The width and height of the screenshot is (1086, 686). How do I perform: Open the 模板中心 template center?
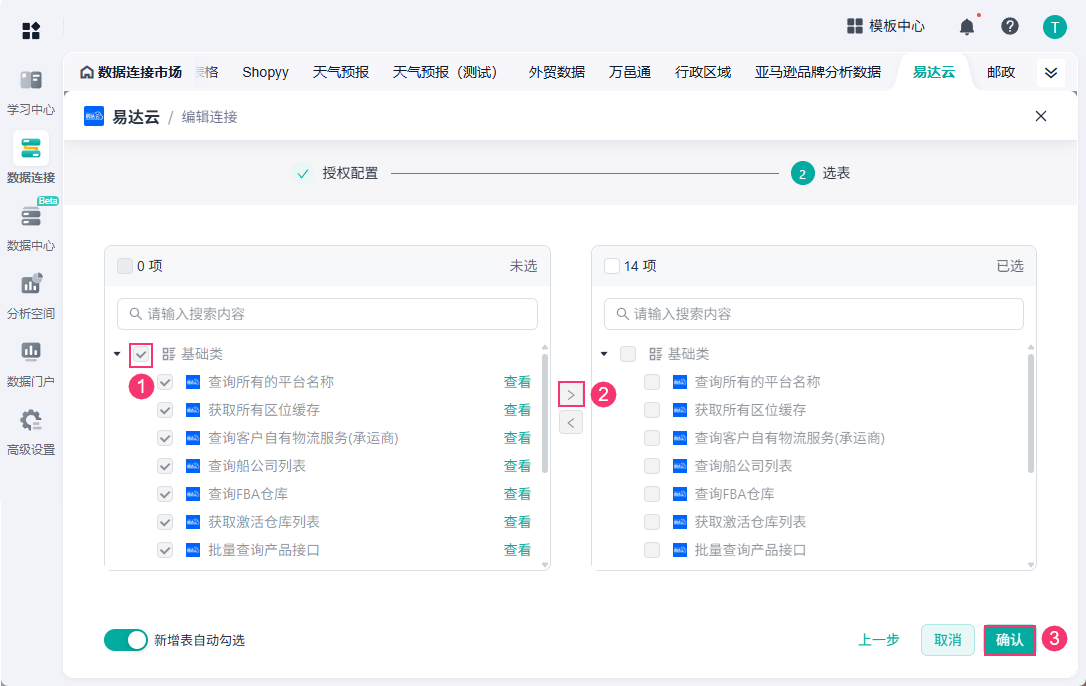point(886,26)
